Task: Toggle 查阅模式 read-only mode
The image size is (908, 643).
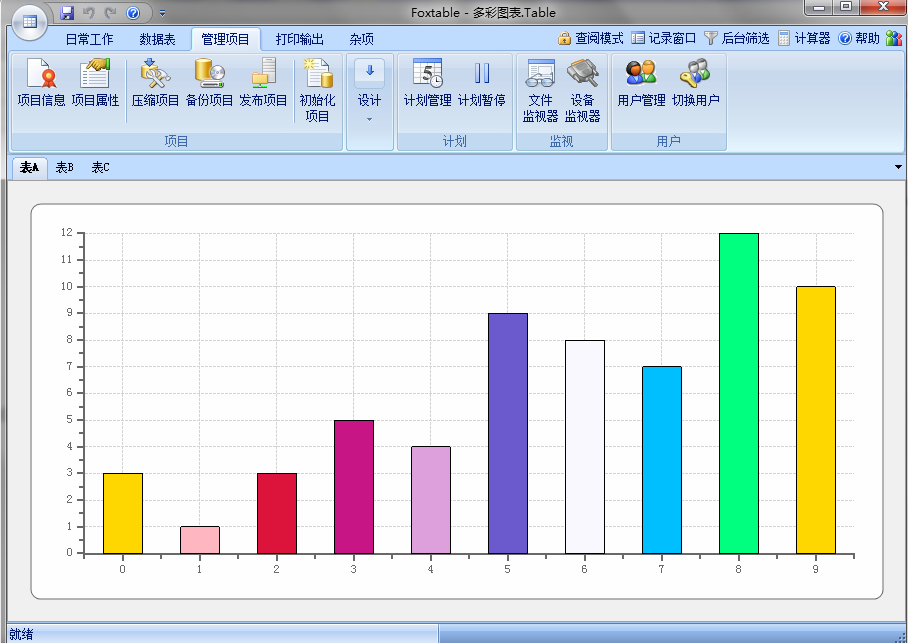Action: click(x=590, y=38)
